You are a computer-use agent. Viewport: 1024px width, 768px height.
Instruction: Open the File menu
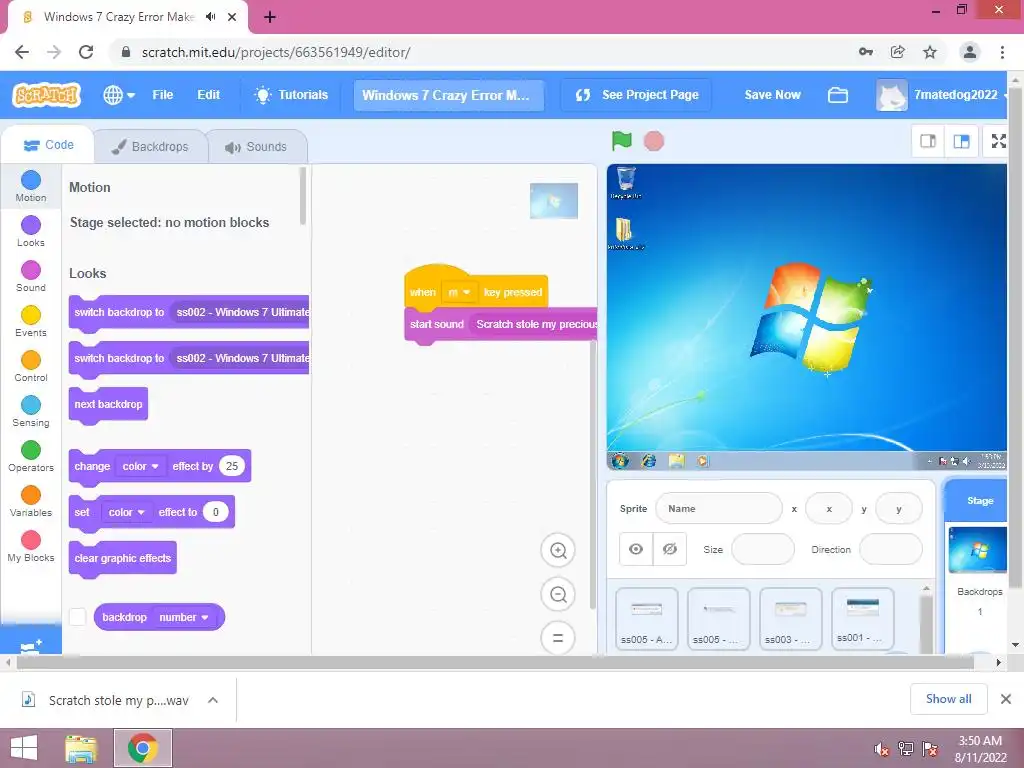(163, 95)
